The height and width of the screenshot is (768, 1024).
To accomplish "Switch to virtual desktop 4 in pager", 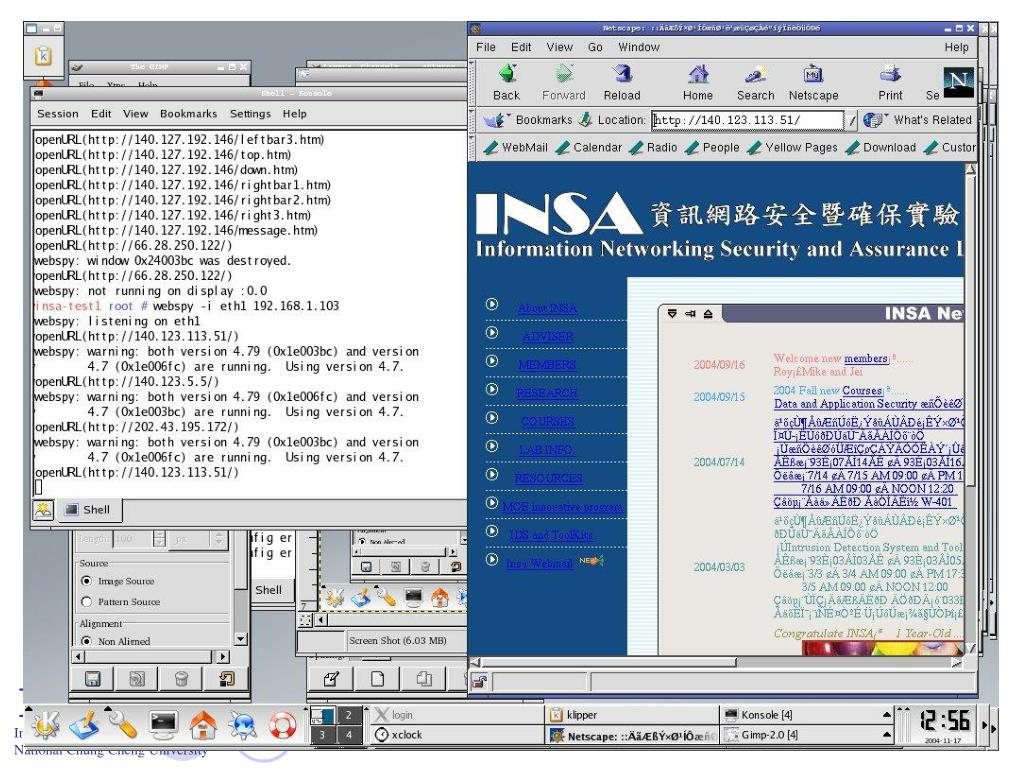I will (x=349, y=735).
